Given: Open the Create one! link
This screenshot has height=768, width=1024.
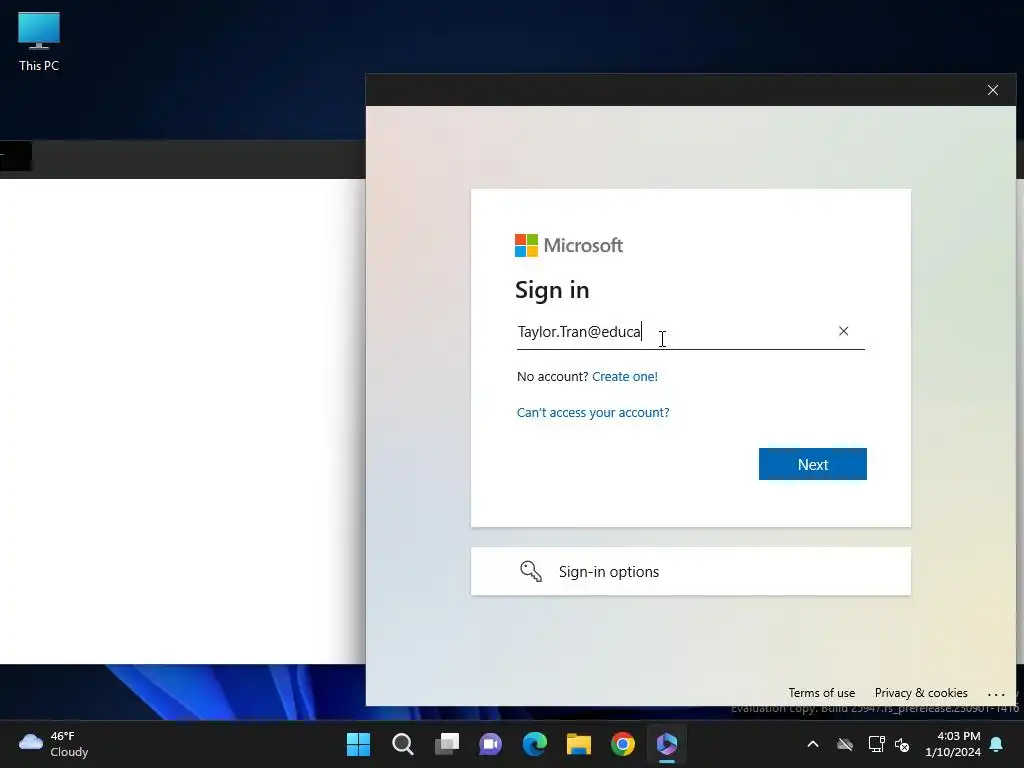Looking at the screenshot, I should click(624, 376).
